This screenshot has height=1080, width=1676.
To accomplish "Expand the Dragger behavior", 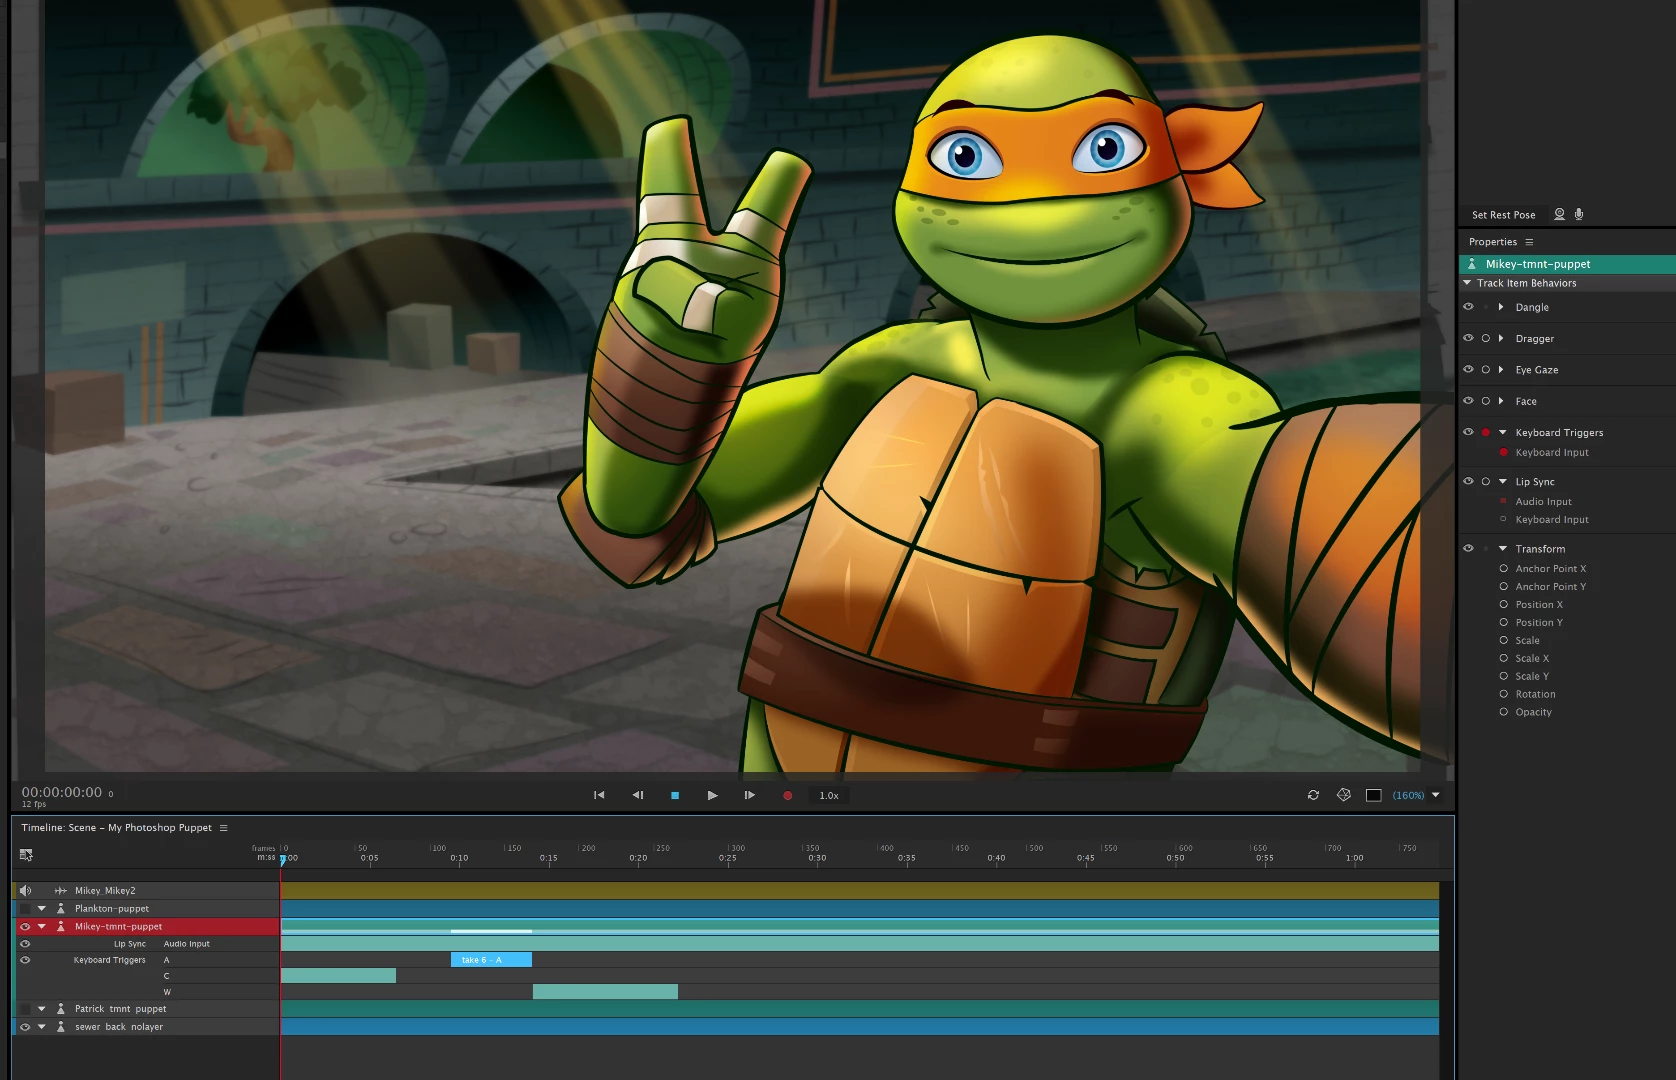I will point(1501,338).
